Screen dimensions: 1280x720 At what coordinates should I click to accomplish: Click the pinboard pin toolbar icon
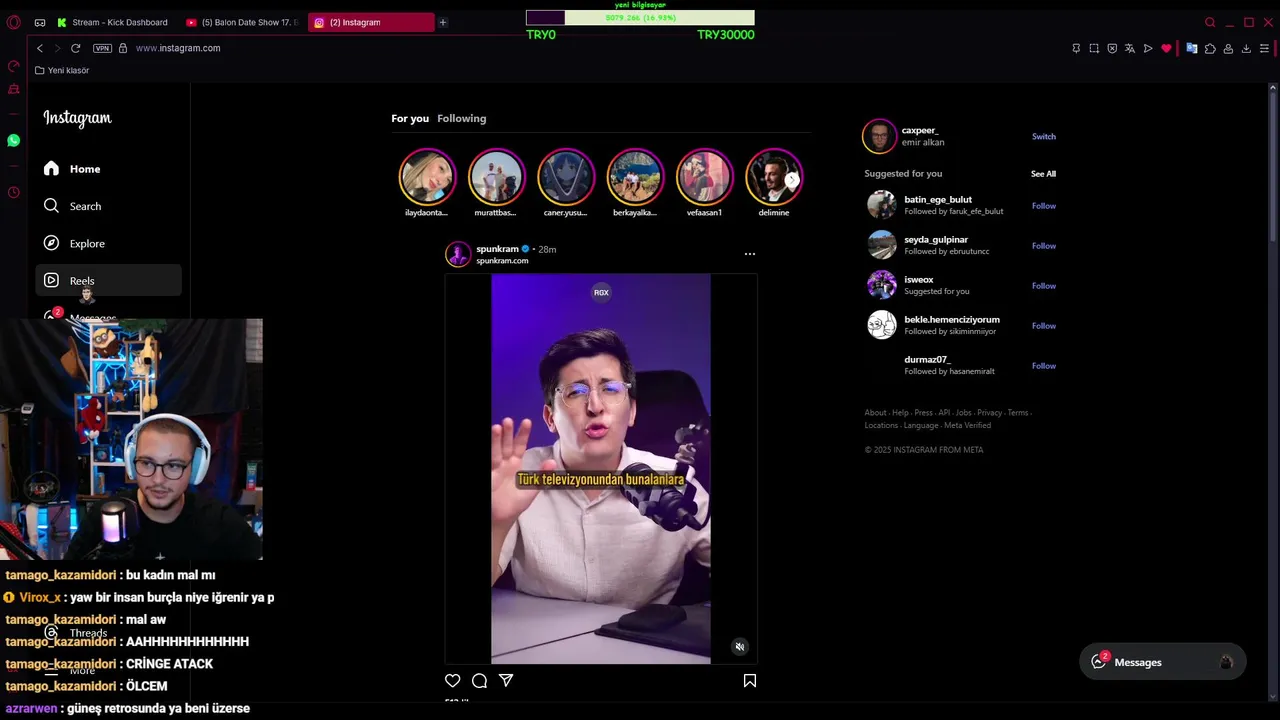pyautogui.click(x=1076, y=48)
